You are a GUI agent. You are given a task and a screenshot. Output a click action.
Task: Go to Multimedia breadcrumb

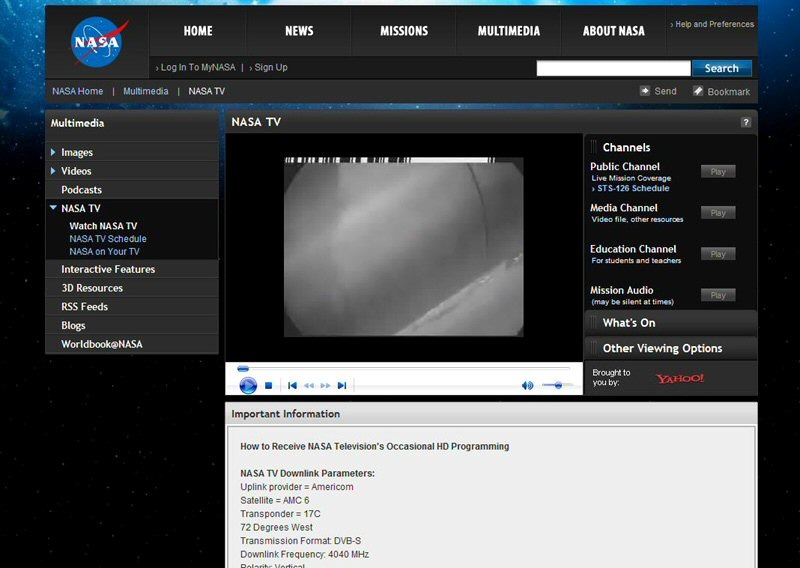coord(145,91)
